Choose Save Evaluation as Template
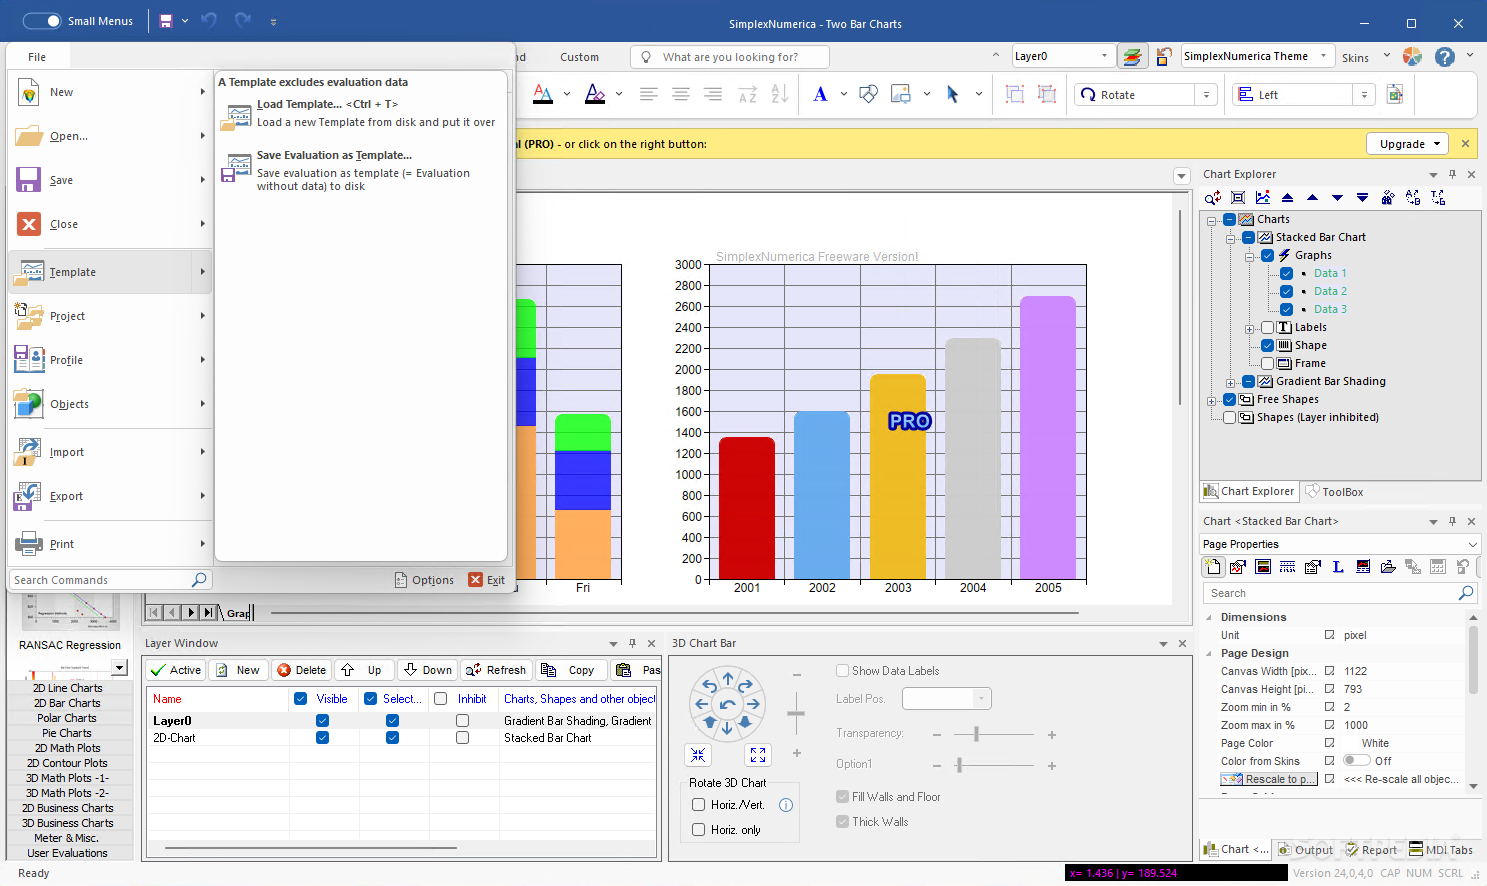1487x886 pixels. coord(360,170)
